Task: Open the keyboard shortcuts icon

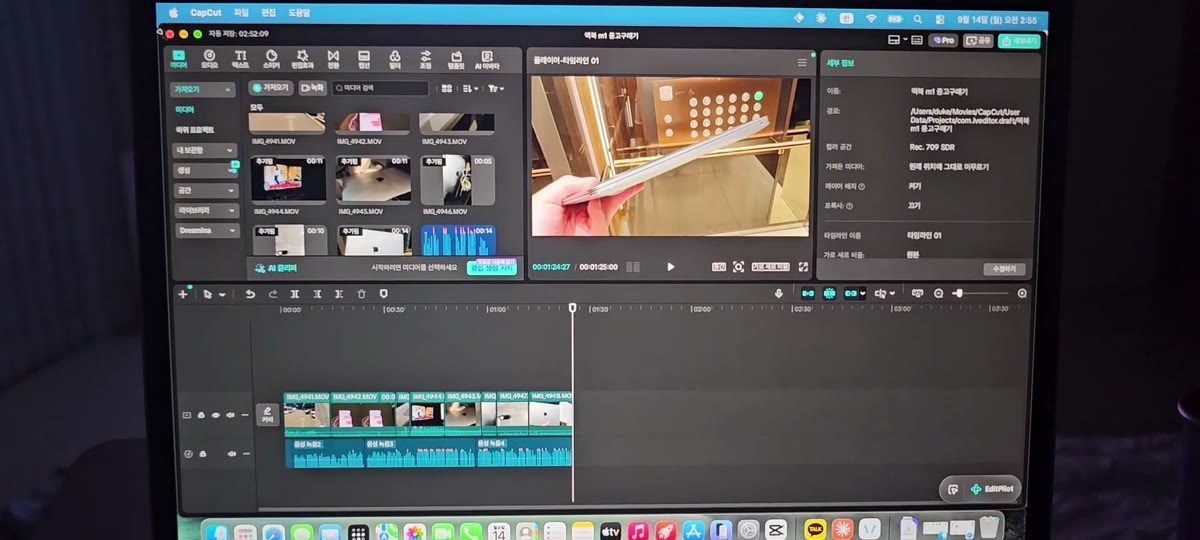Action: click(917, 40)
